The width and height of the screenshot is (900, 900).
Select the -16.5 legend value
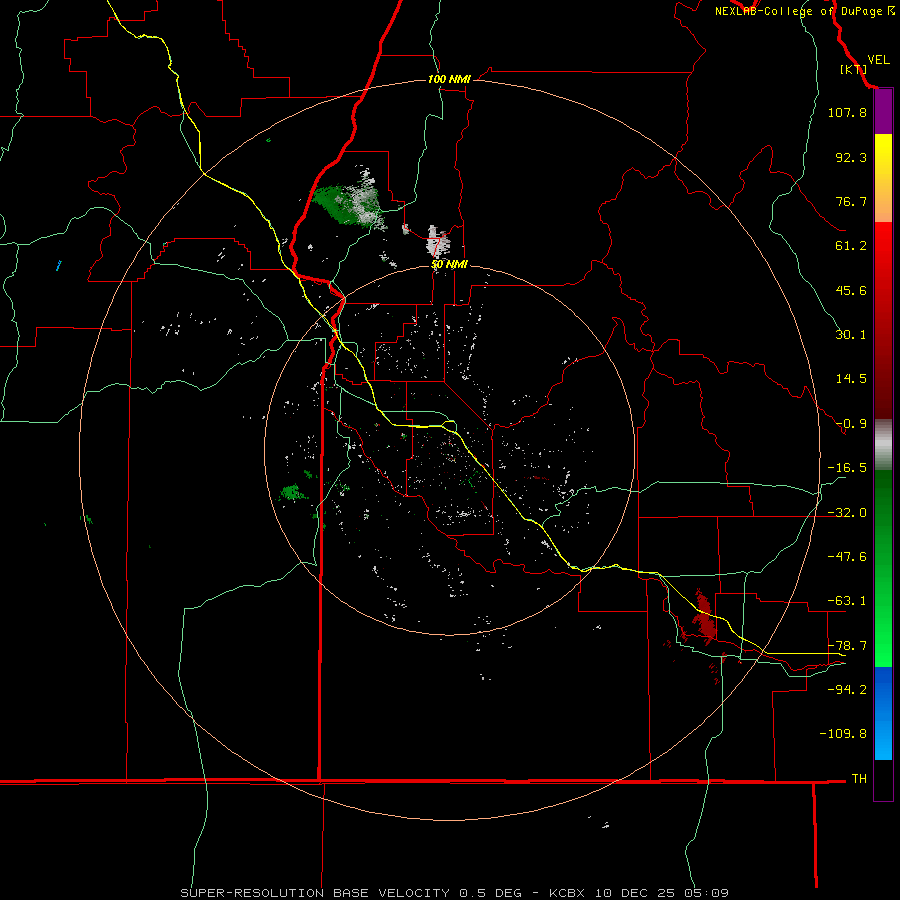point(847,468)
